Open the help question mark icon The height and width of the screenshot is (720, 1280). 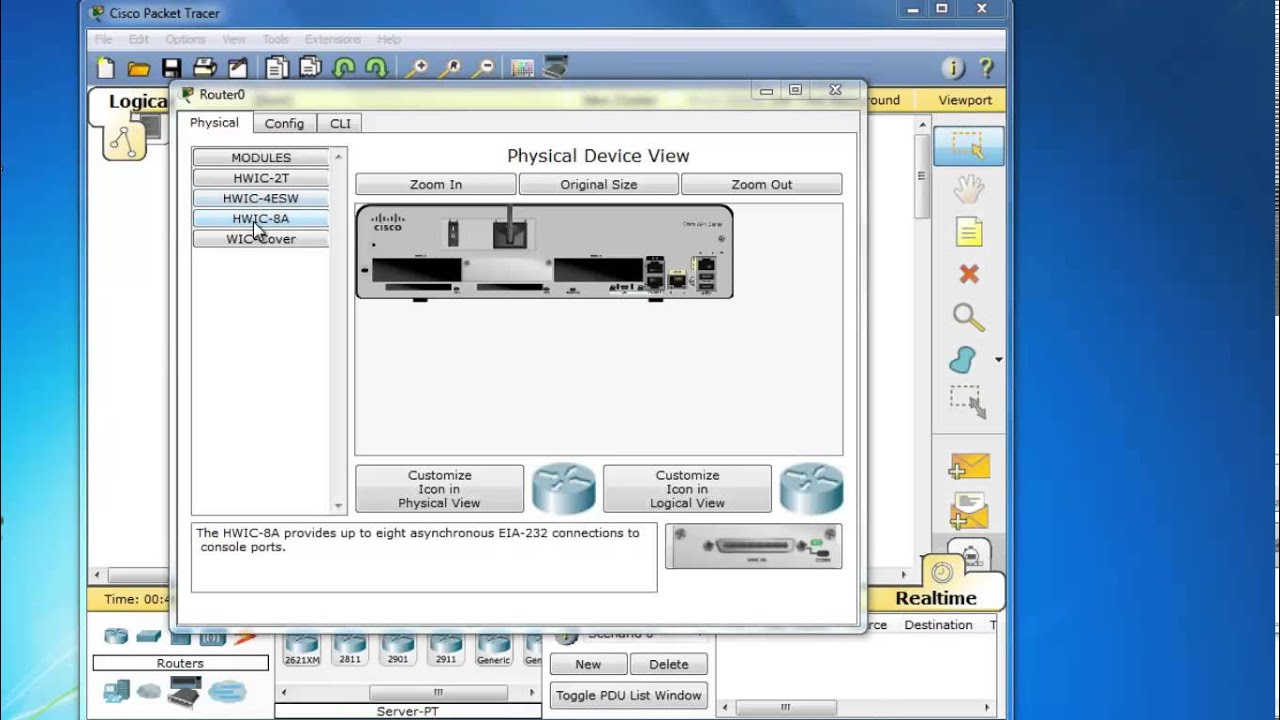click(986, 68)
